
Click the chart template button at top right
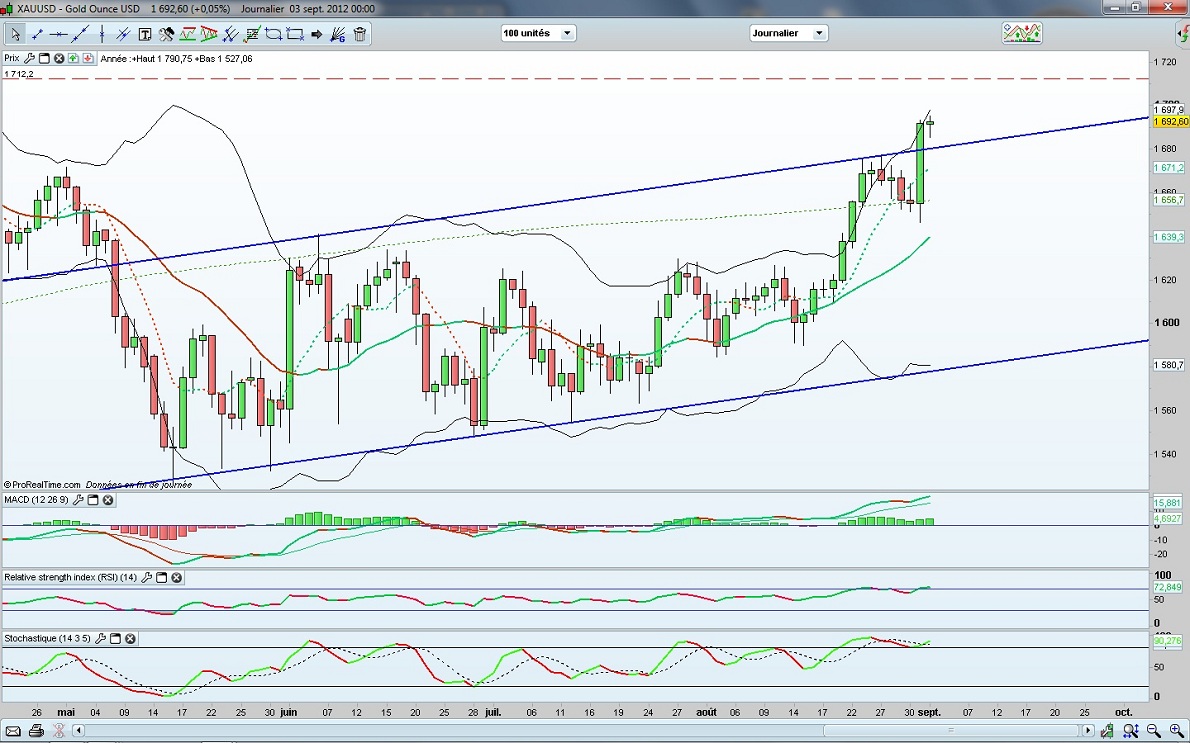tap(1022, 33)
